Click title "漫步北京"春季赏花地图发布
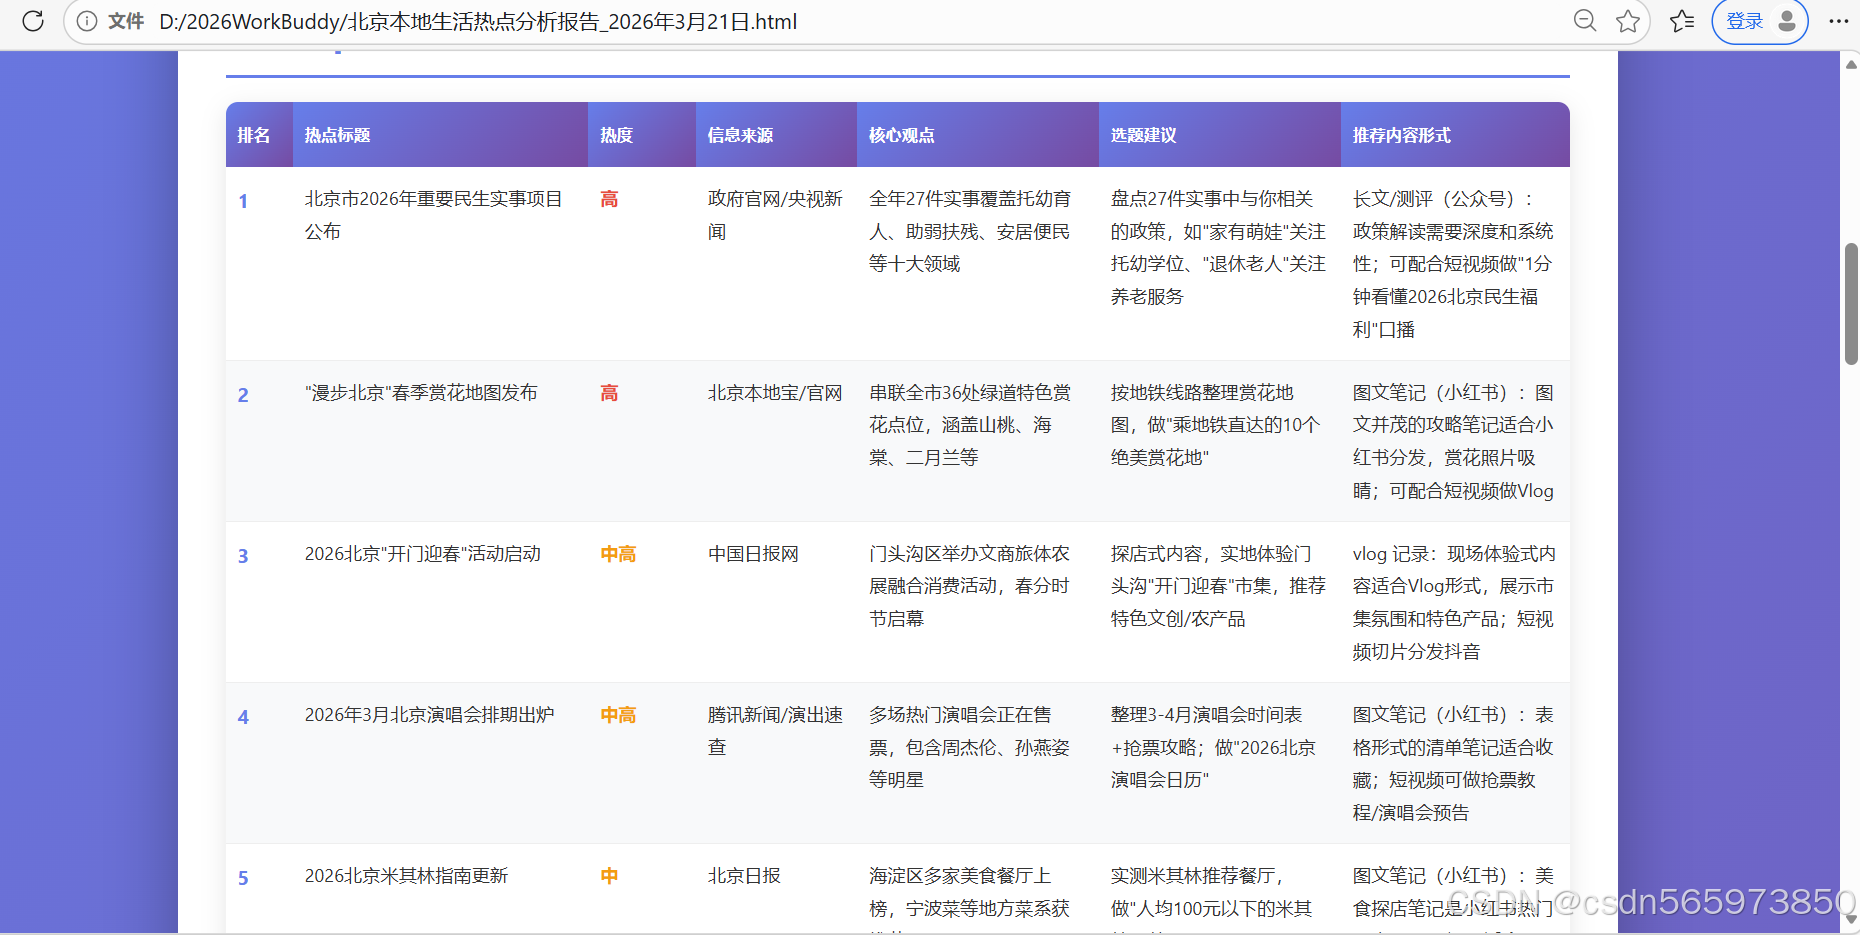The width and height of the screenshot is (1860, 935). point(421,393)
